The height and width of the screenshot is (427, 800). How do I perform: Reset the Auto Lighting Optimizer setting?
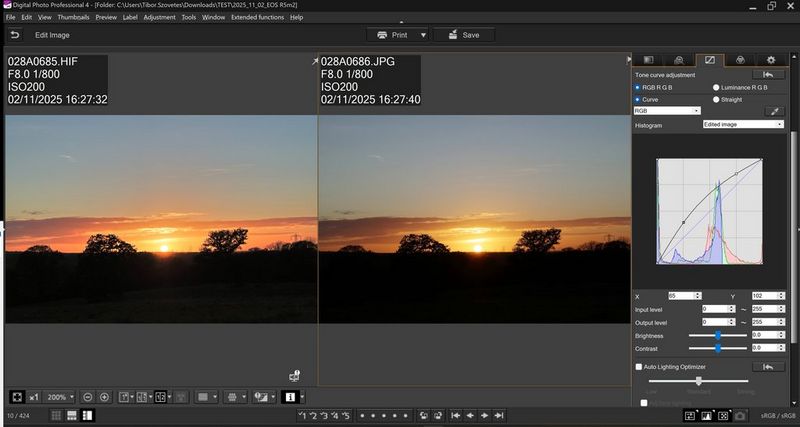click(x=768, y=367)
